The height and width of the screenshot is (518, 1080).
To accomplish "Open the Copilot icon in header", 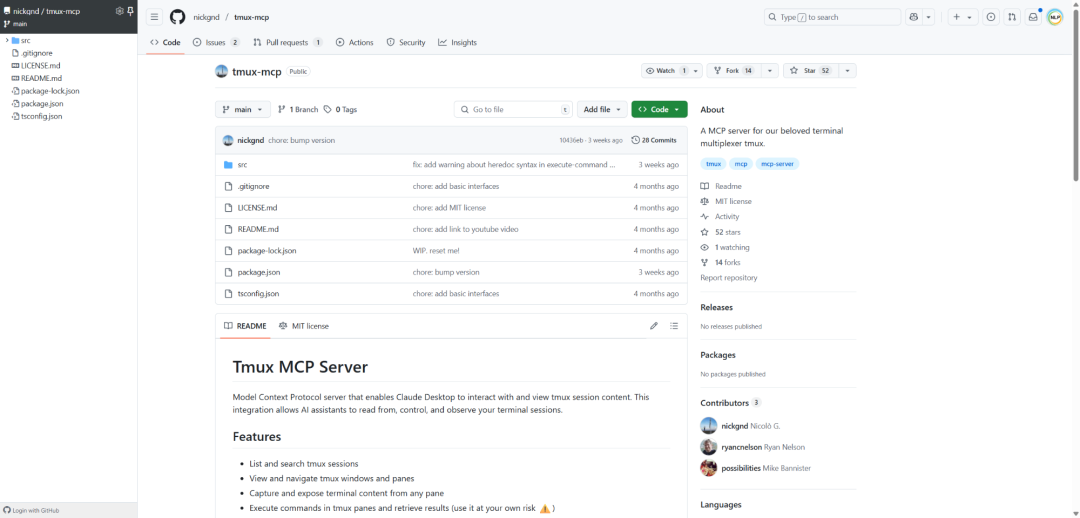I will coord(914,17).
